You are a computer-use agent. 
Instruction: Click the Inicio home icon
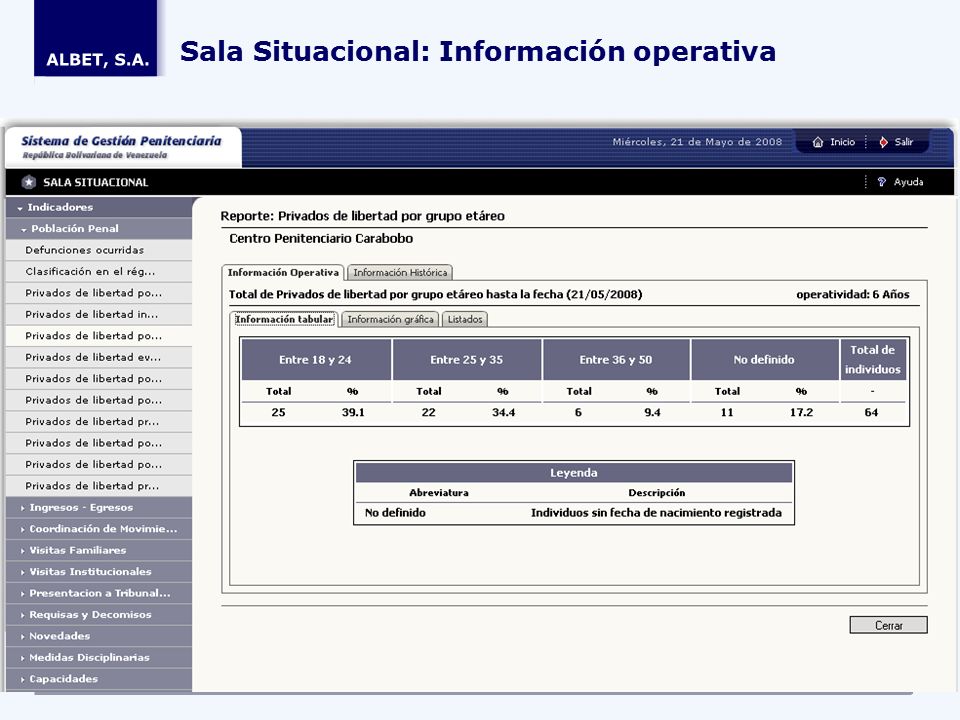click(817, 142)
